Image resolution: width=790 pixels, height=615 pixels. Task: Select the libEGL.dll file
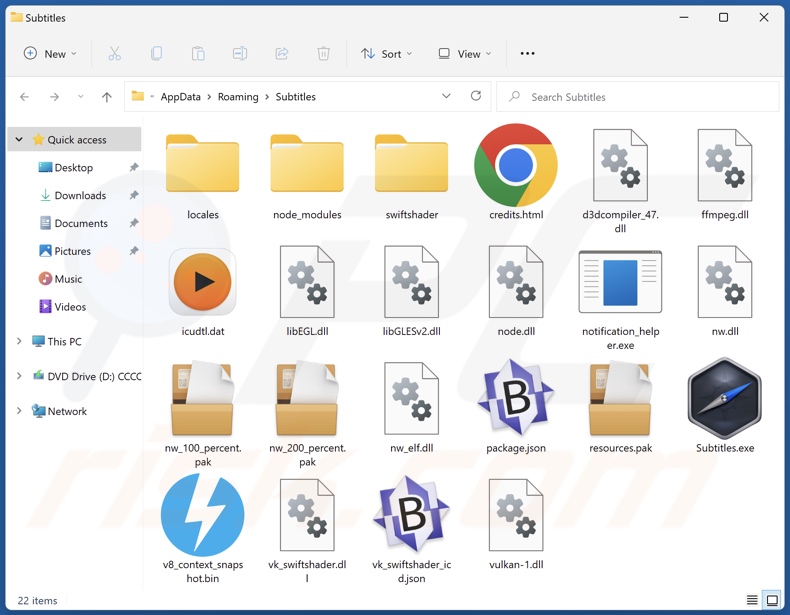pyautogui.click(x=307, y=291)
